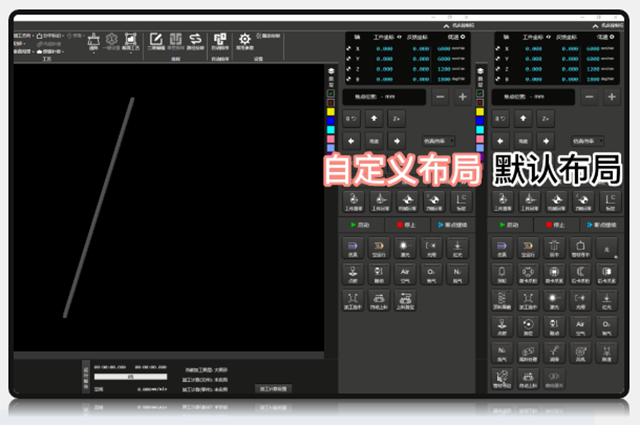640x425 pixels.
Task: Click the laser burst icon in left panel
Action: (405, 245)
